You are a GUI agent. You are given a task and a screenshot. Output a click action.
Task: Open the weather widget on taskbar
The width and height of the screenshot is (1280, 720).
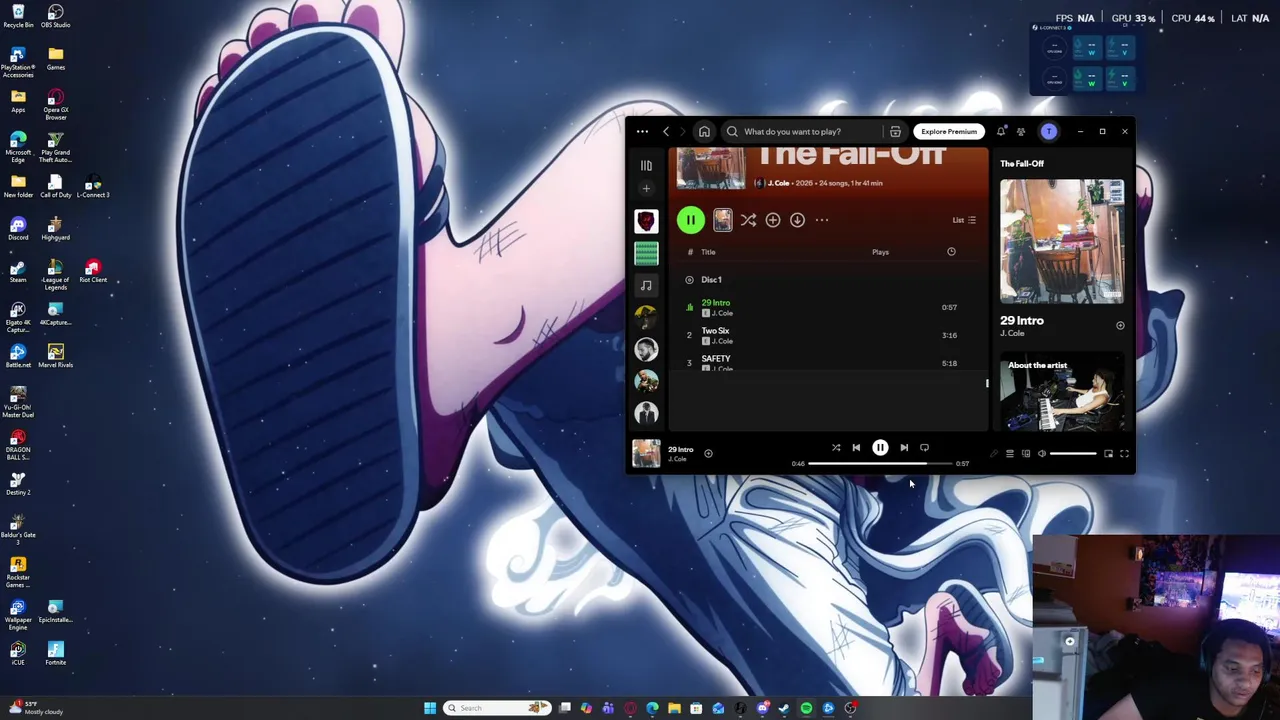click(36, 708)
